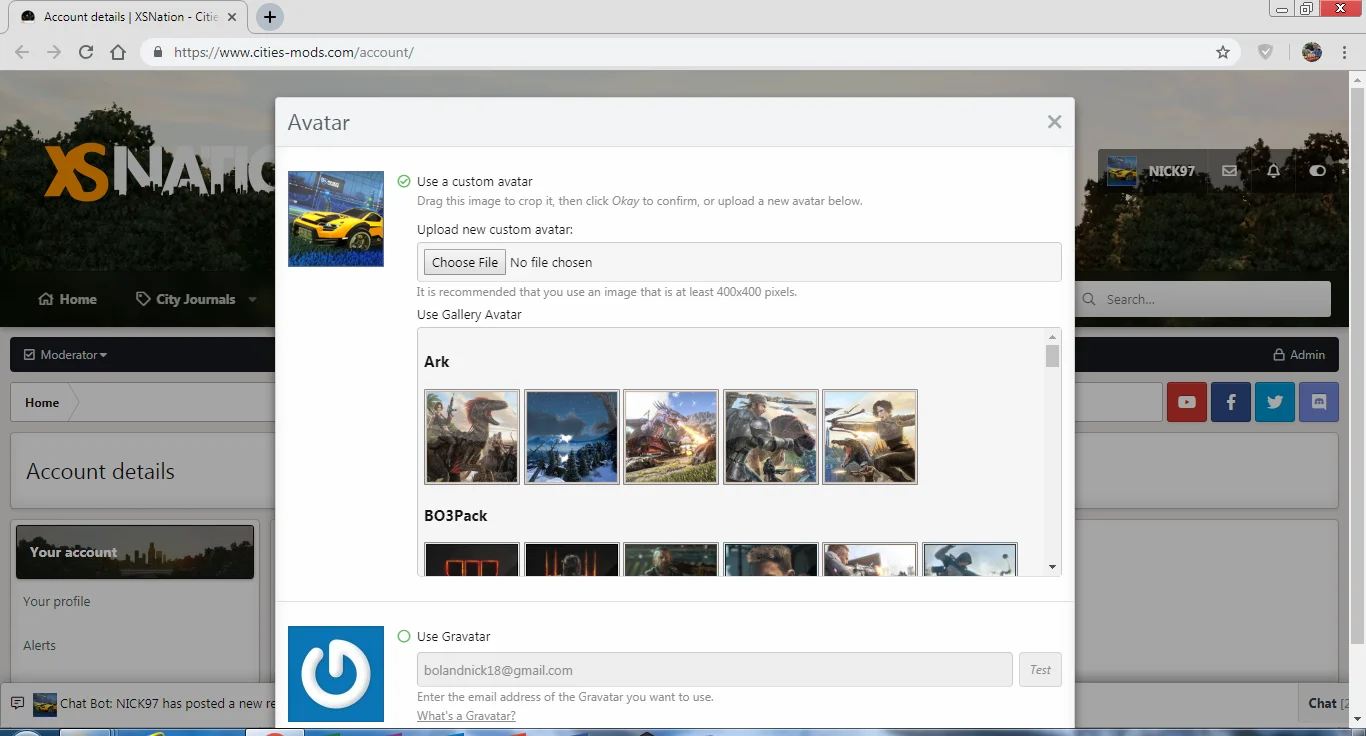Click page scrollbar up arrow
This screenshot has width=1366, height=736.
tap(1358, 78)
